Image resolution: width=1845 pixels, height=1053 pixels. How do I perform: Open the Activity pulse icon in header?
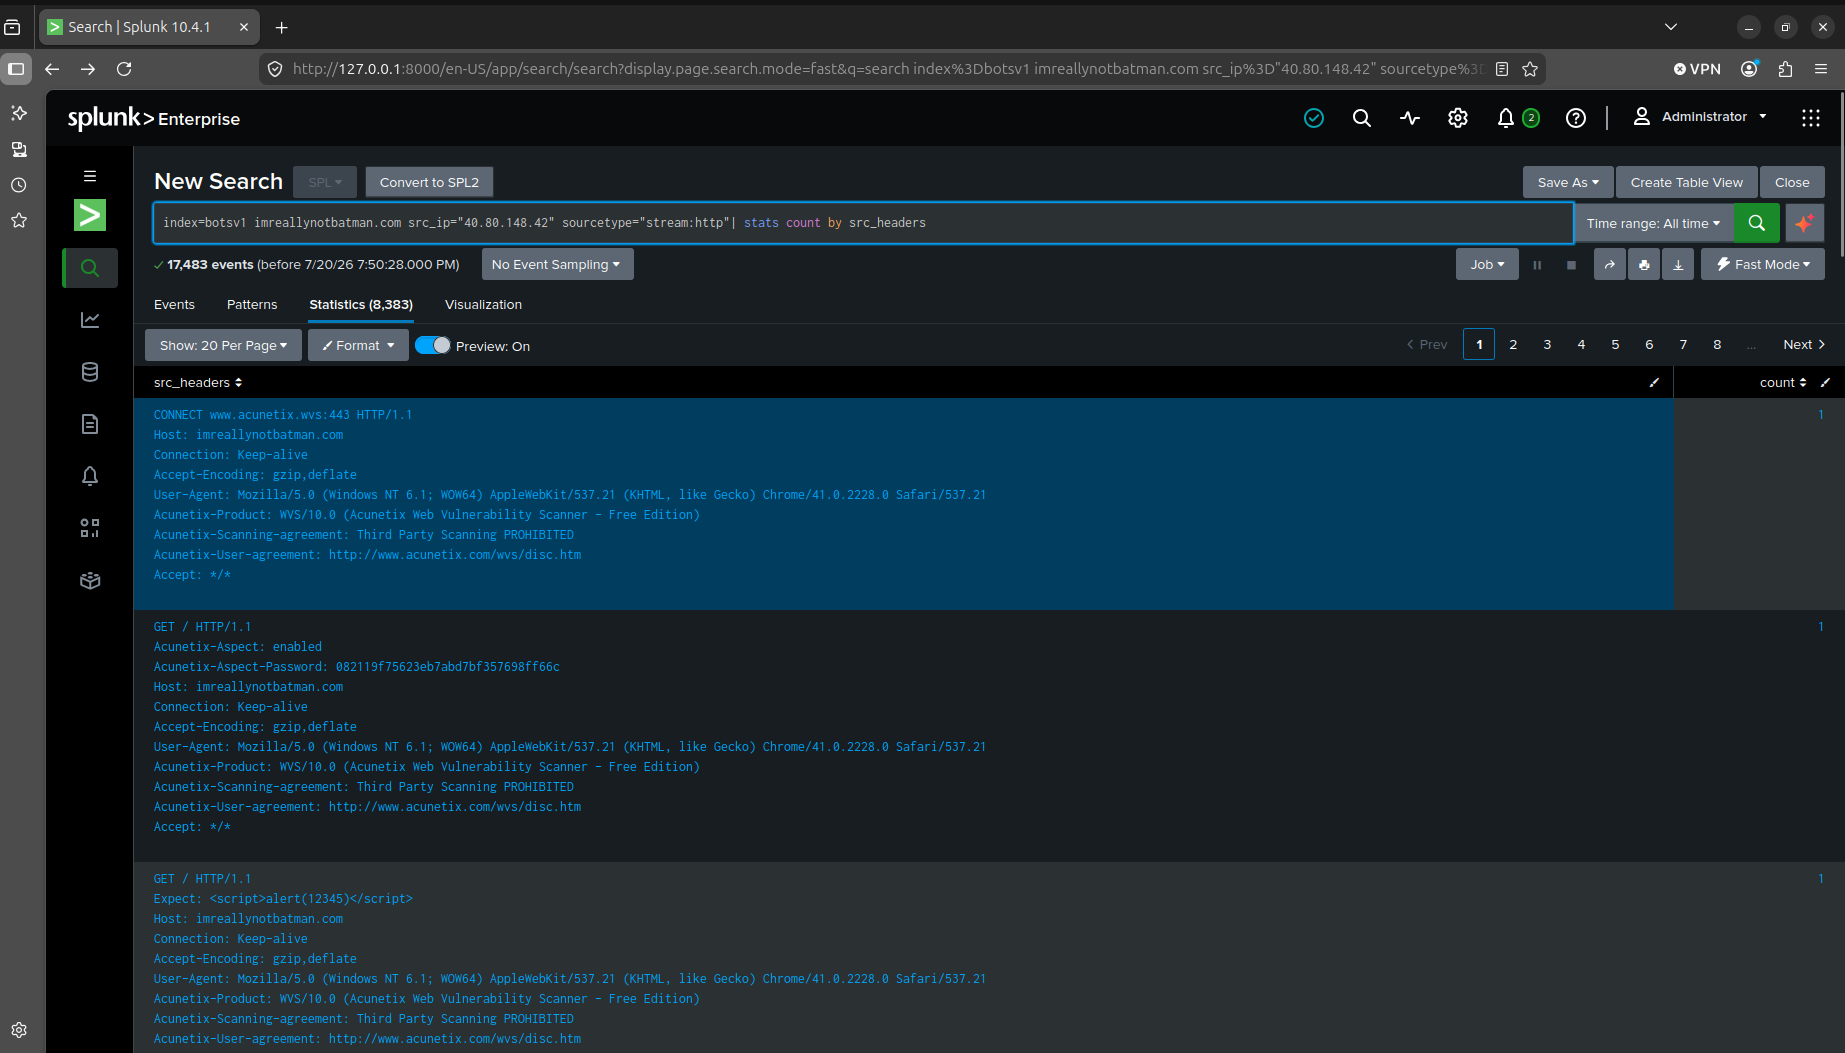coord(1410,118)
